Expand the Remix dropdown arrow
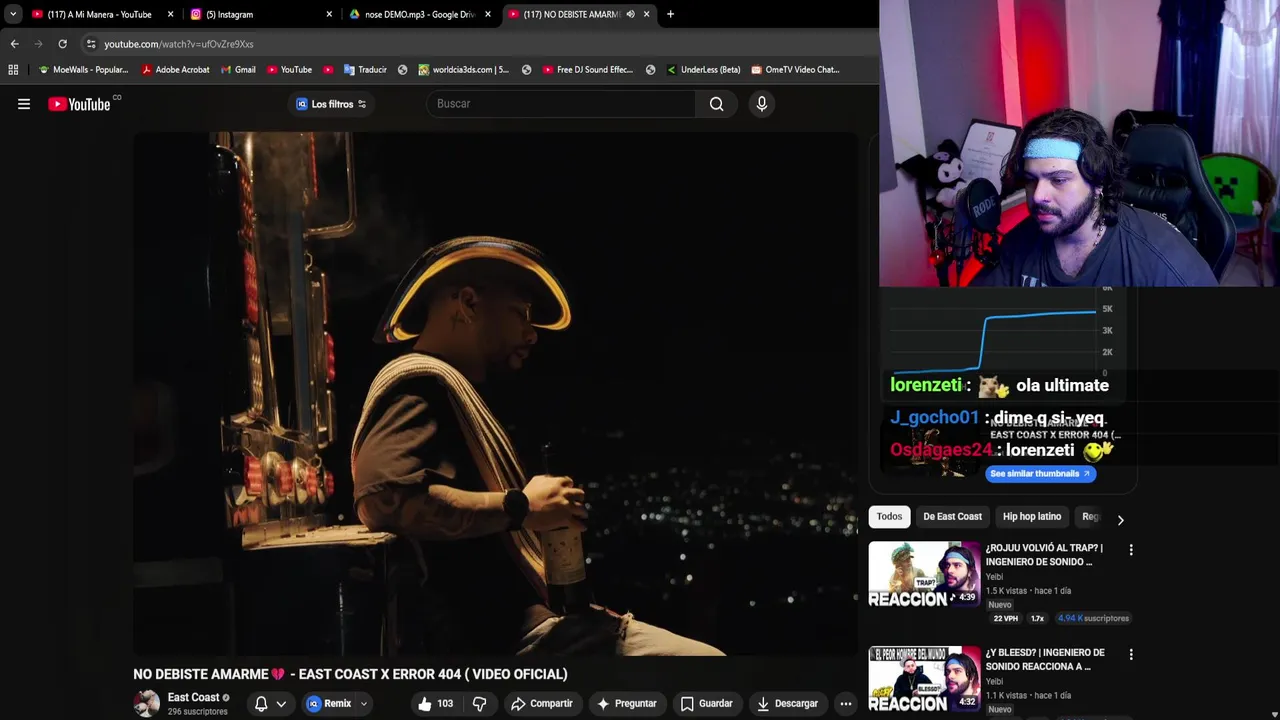The image size is (1280, 720). pyautogui.click(x=363, y=704)
